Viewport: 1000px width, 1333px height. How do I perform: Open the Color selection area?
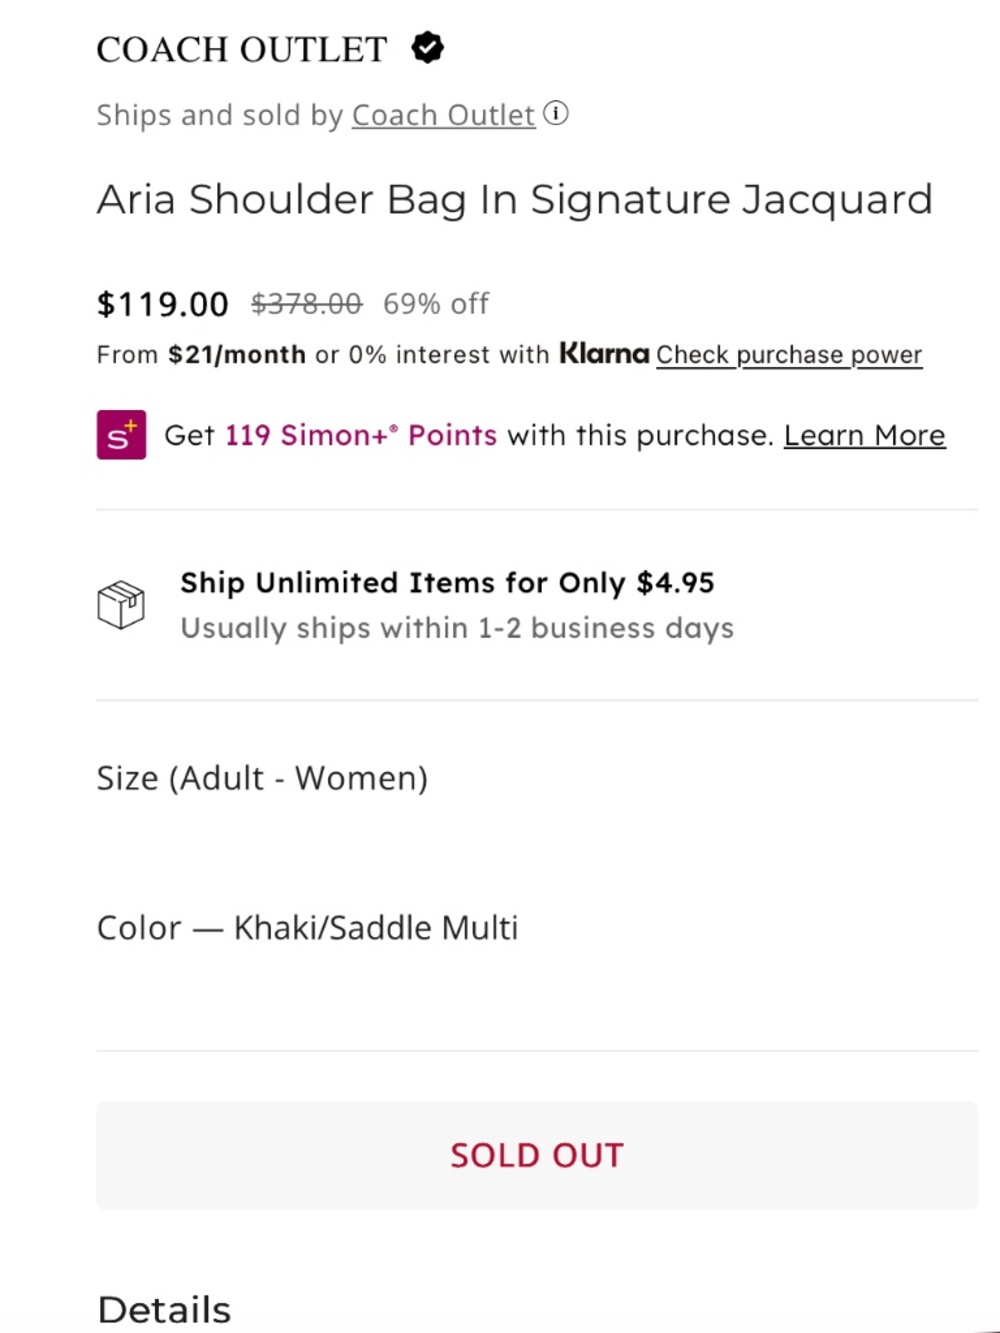308,927
